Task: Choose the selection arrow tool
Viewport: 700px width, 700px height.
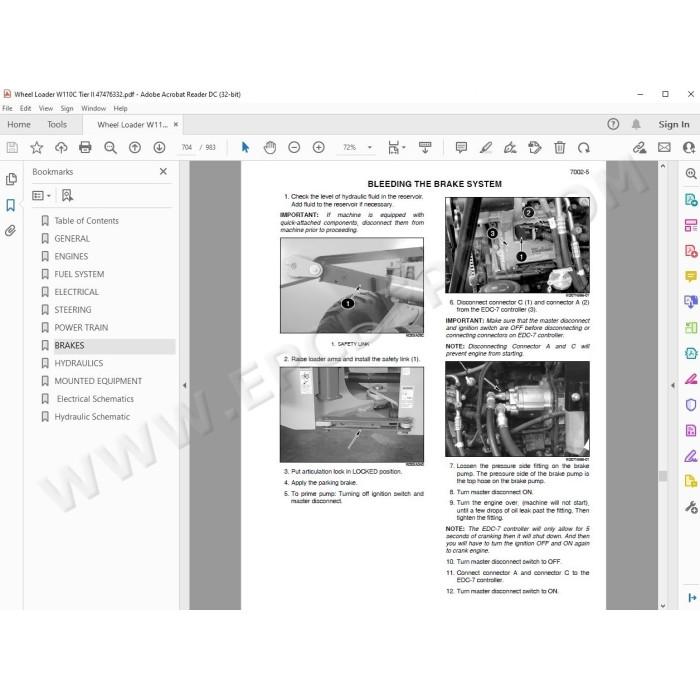Action: [x=245, y=147]
